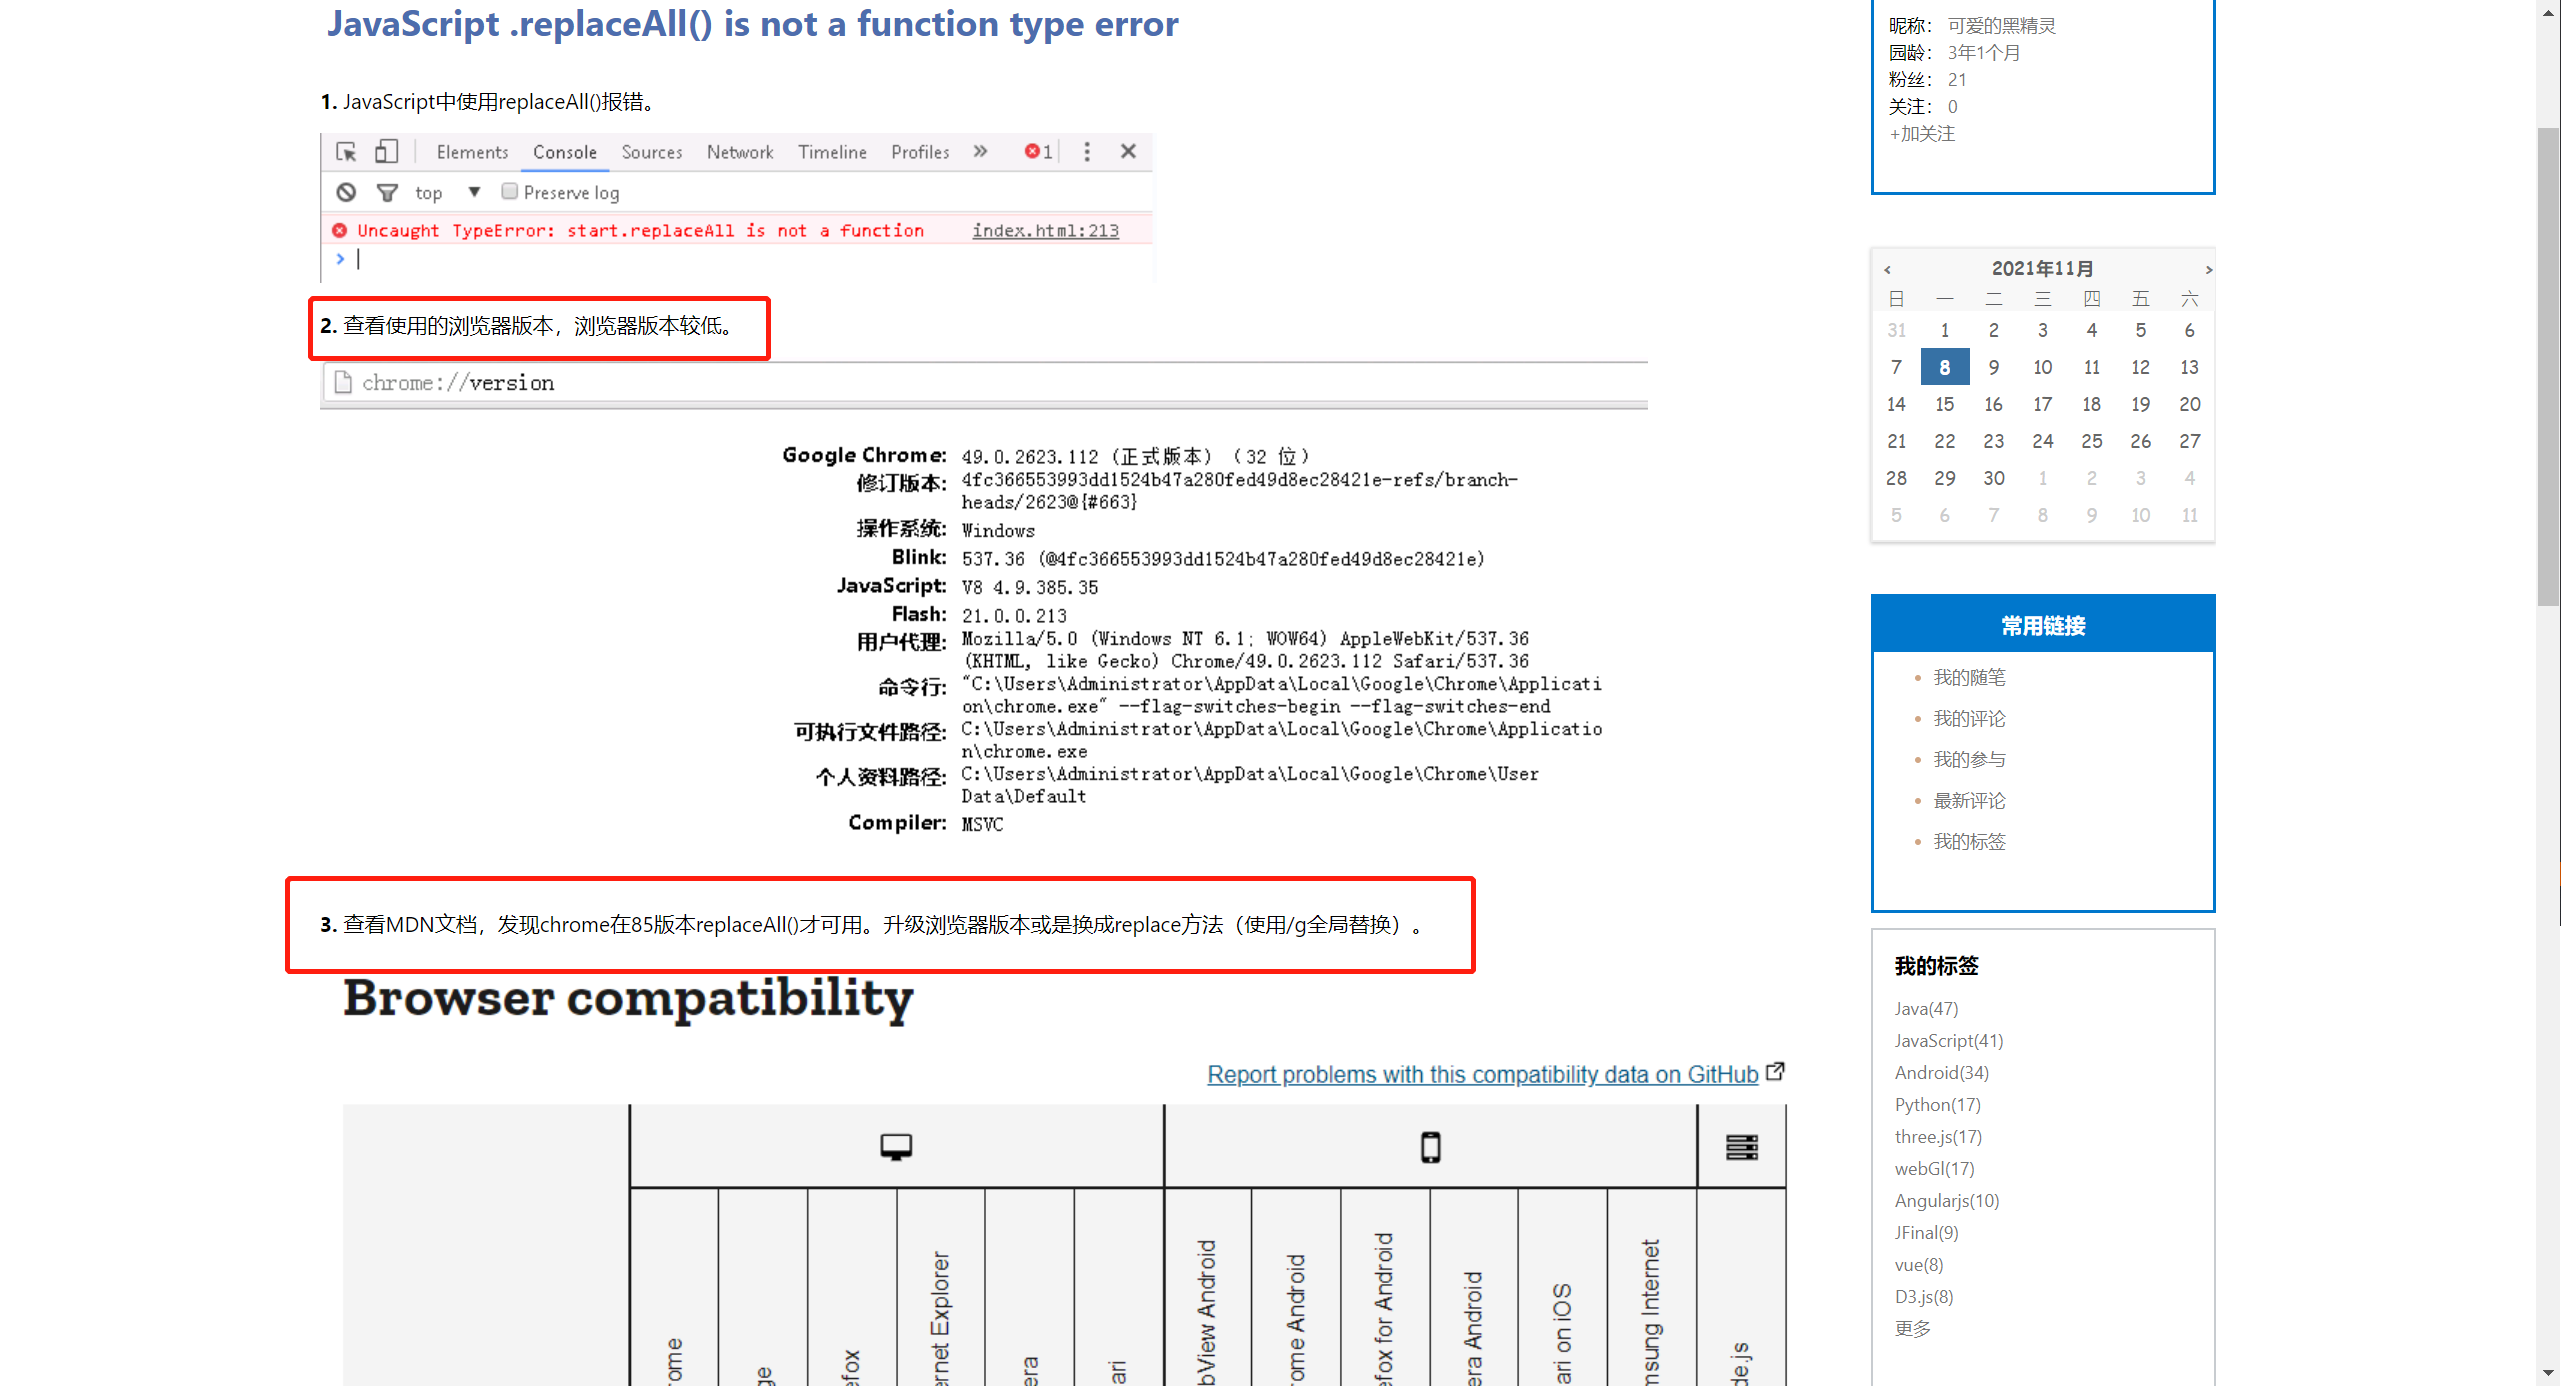Switch to the Elements tab in DevTools

click(x=471, y=152)
